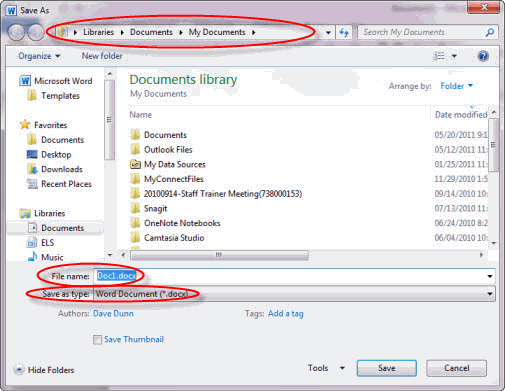Click navigation pane scroll-up arrow
Image resolution: width=505 pixels, height=391 pixels.
tap(110, 73)
